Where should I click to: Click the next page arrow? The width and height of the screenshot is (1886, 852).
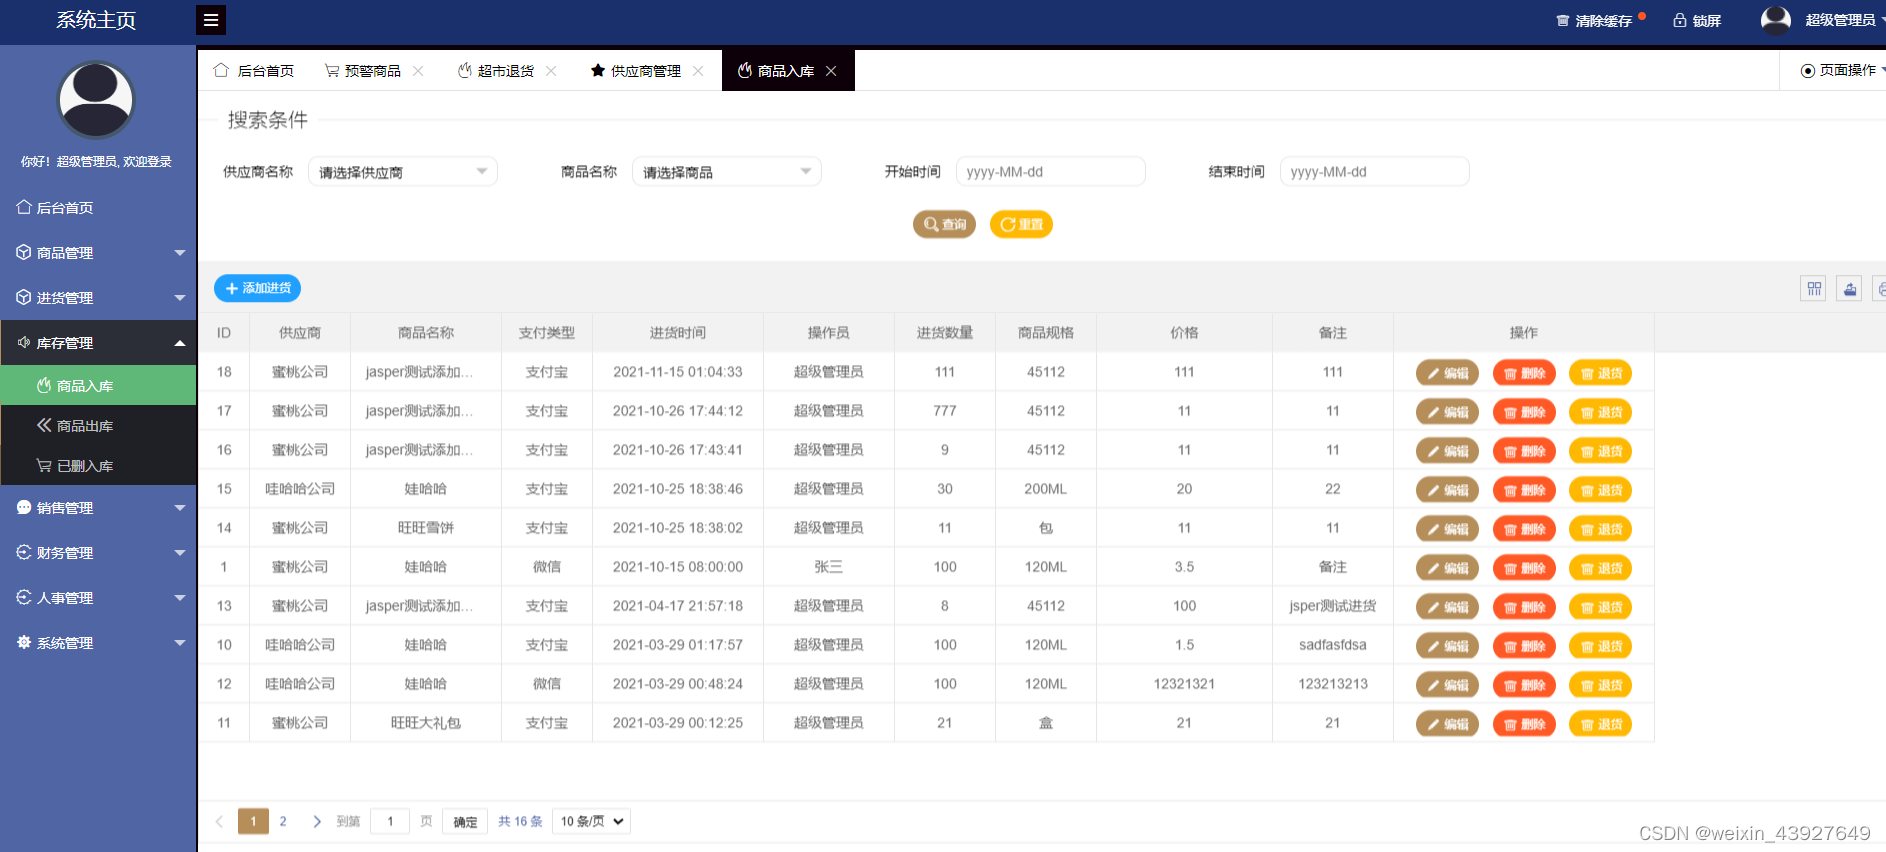[317, 821]
